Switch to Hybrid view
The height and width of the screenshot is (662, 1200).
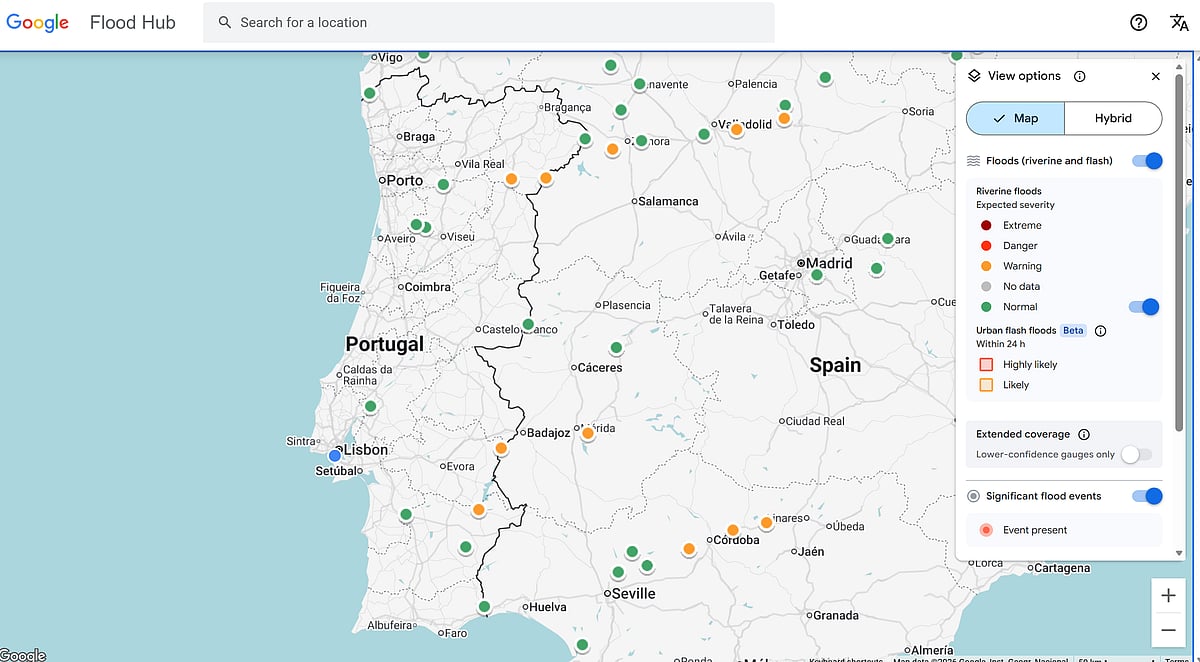(x=1113, y=118)
